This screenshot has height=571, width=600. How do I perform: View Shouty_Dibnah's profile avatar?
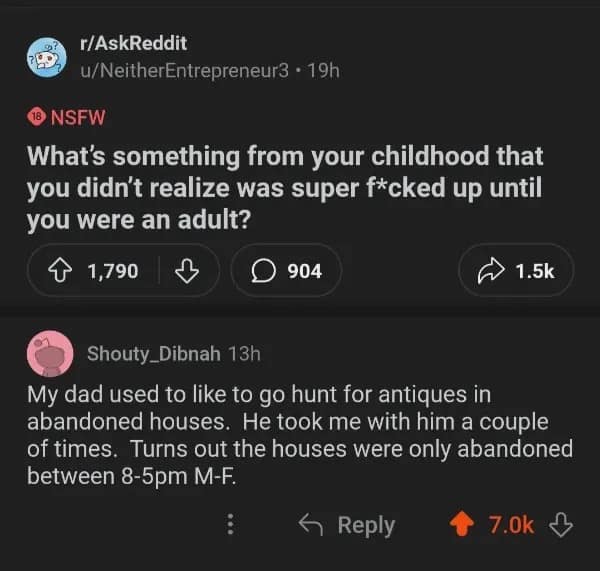click(x=49, y=353)
